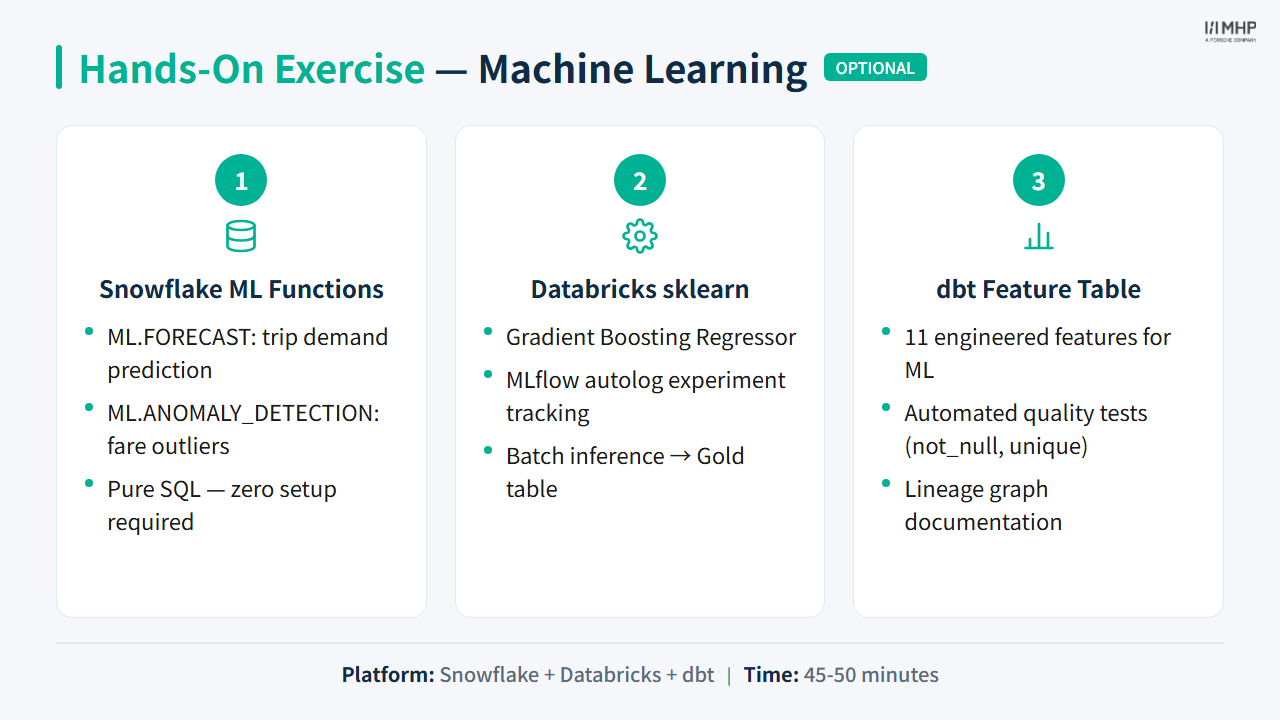The height and width of the screenshot is (720, 1280).
Task: Click the number 1 circle badge
Action: [241, 181]
